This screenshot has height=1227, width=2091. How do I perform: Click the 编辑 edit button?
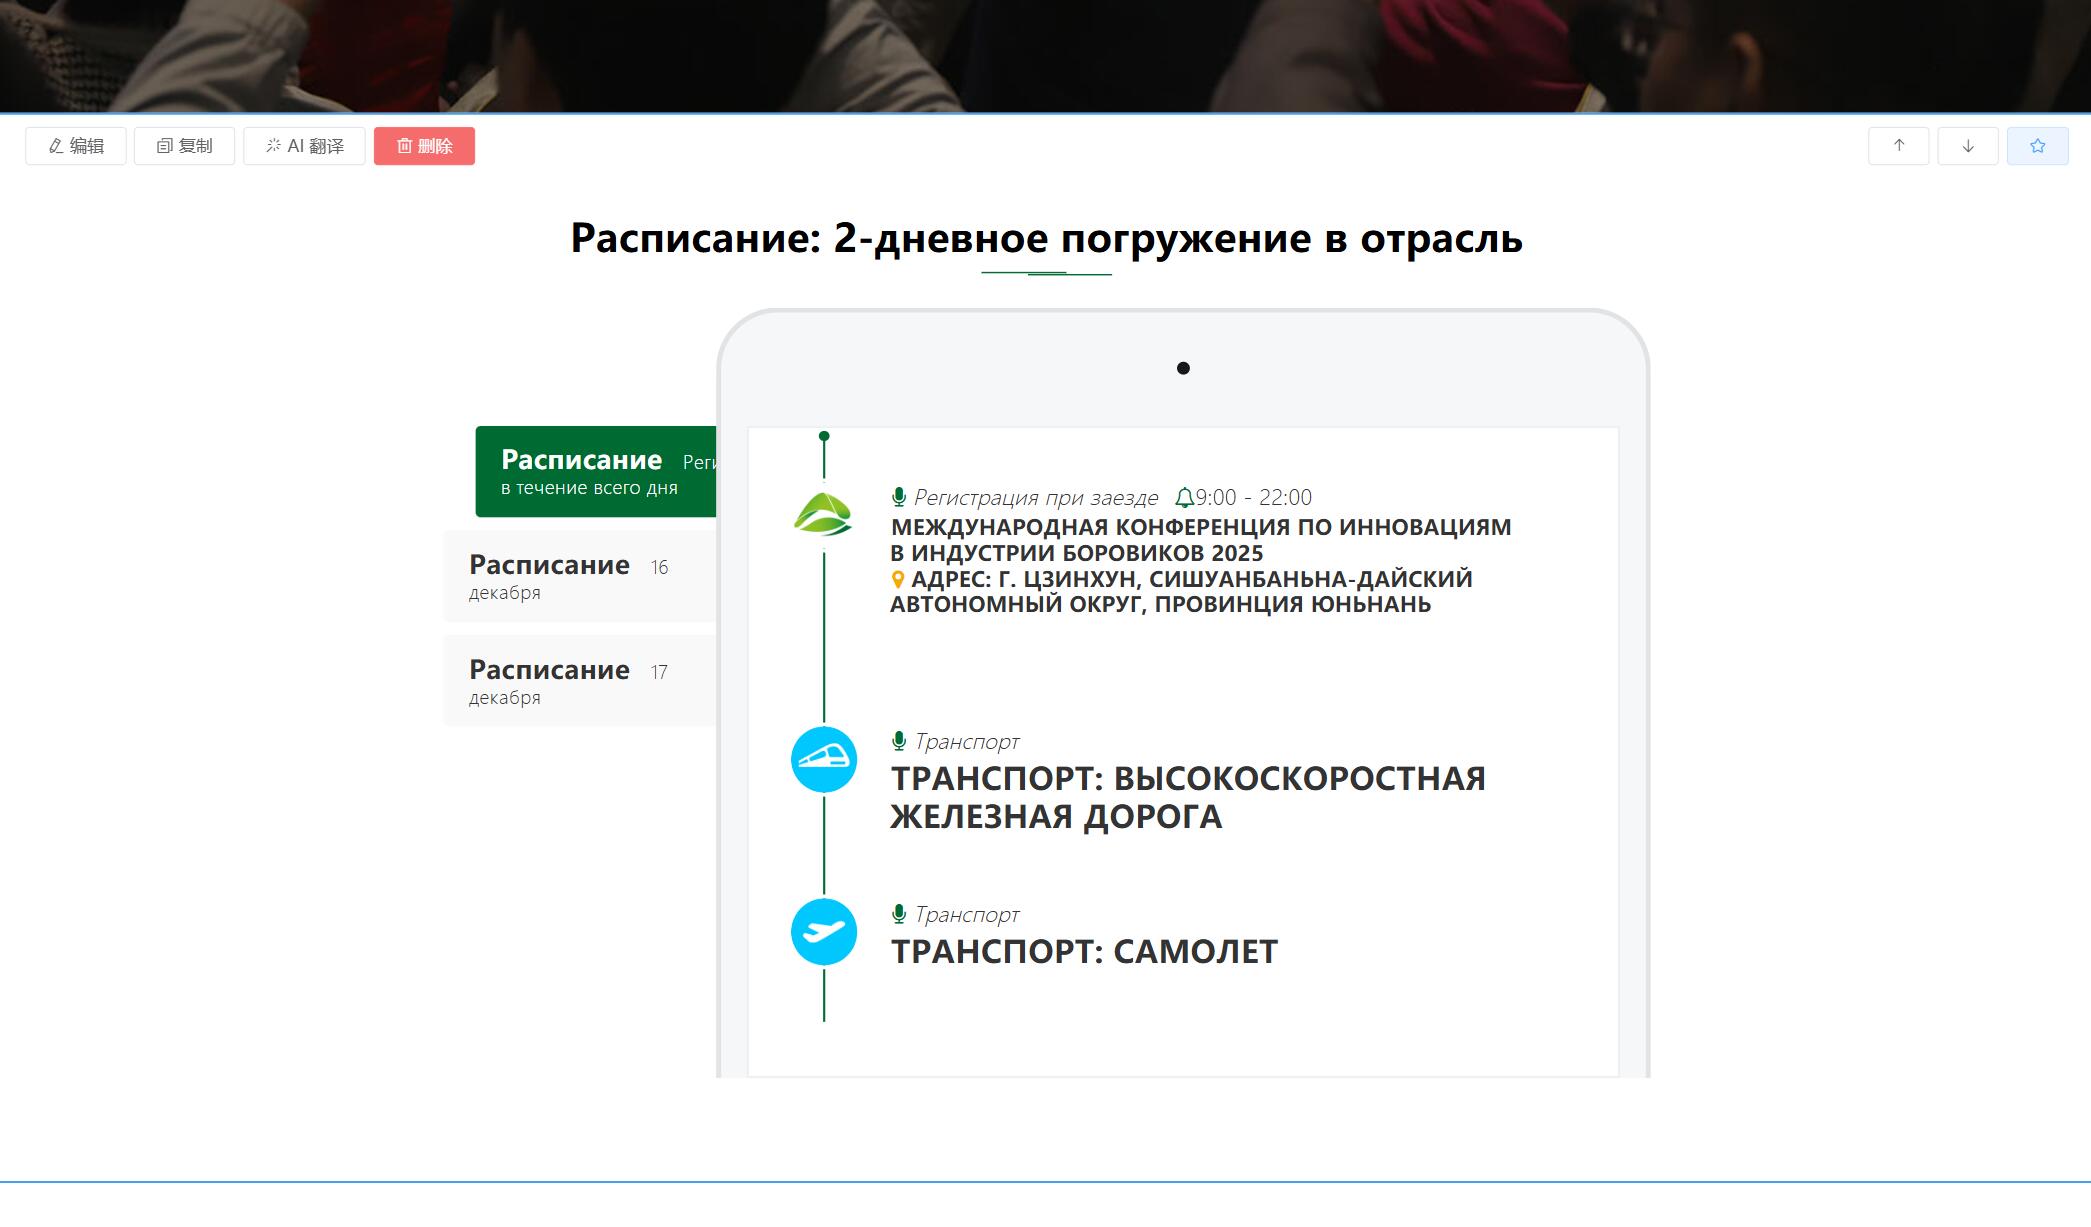pos(76,146)
